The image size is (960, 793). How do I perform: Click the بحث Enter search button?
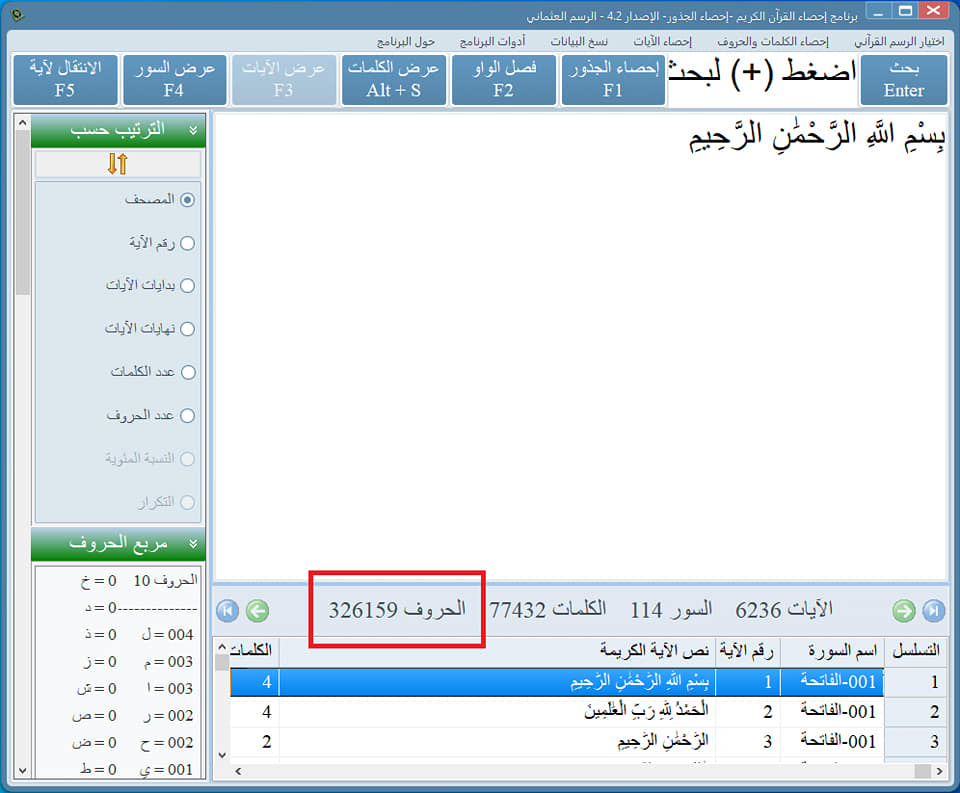coord(904,80)
